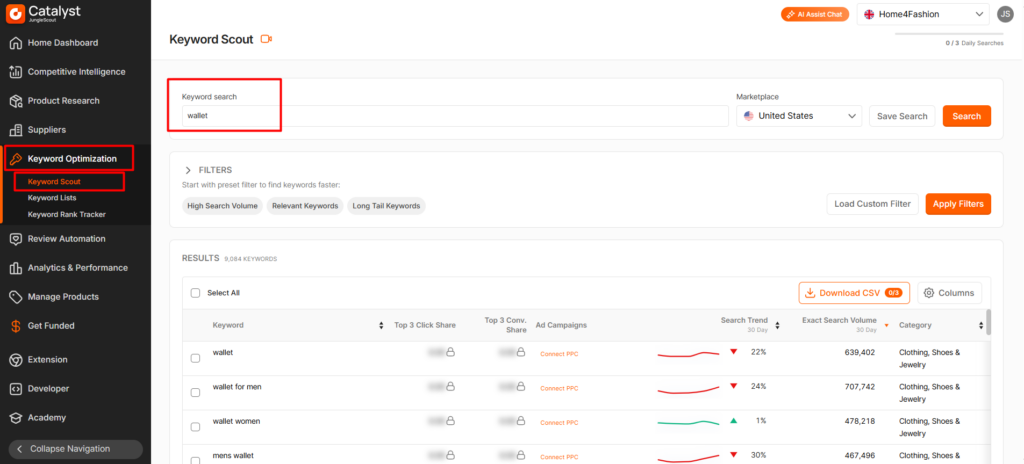Click the Keyword search input field
Image resolution: width=1024 pixels, height=464 pixels.
[x=455, y=116]
